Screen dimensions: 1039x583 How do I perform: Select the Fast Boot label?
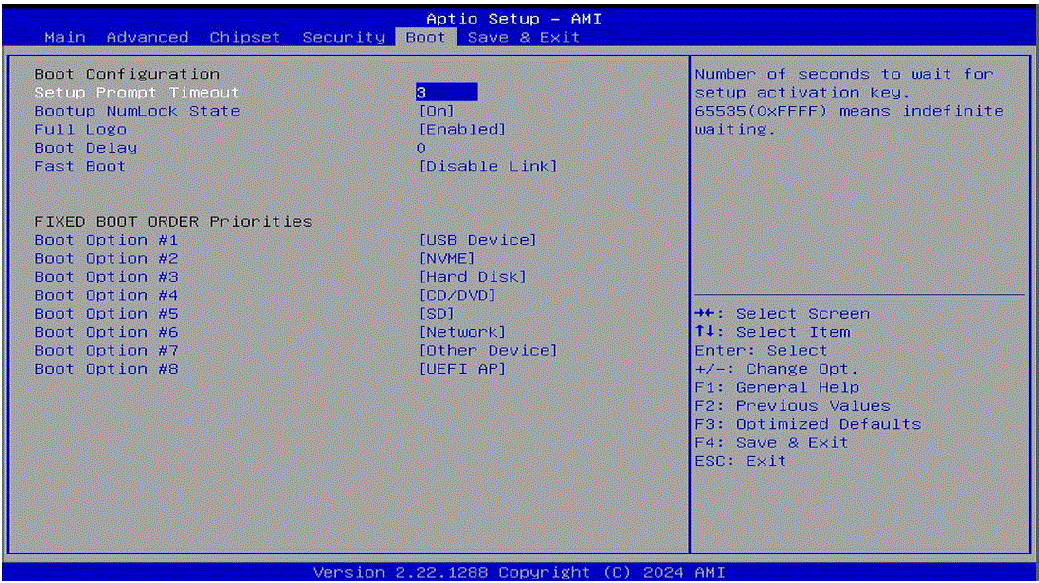click(x=80, y=166)
